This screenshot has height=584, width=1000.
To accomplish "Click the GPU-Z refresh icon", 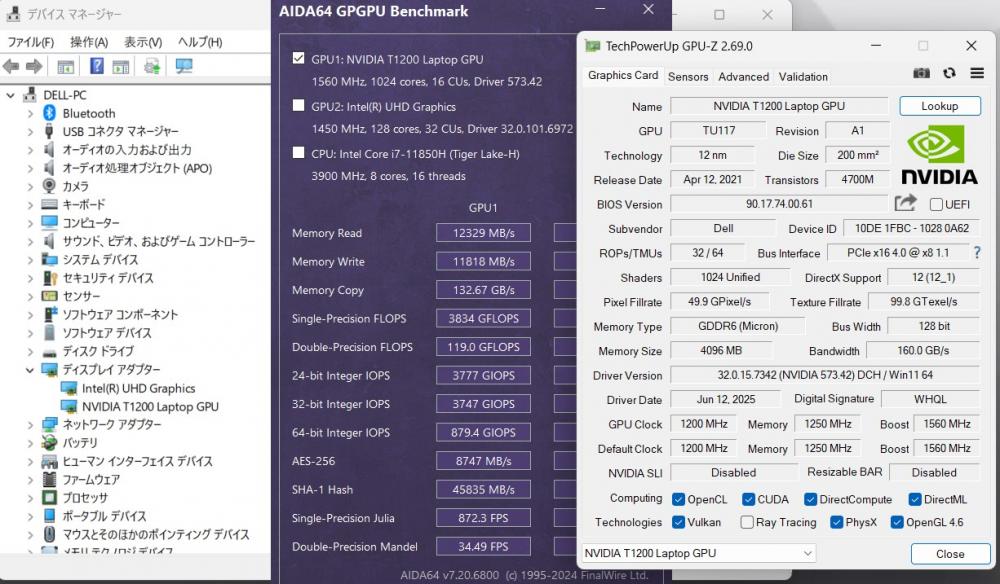I will coord(949,73).
